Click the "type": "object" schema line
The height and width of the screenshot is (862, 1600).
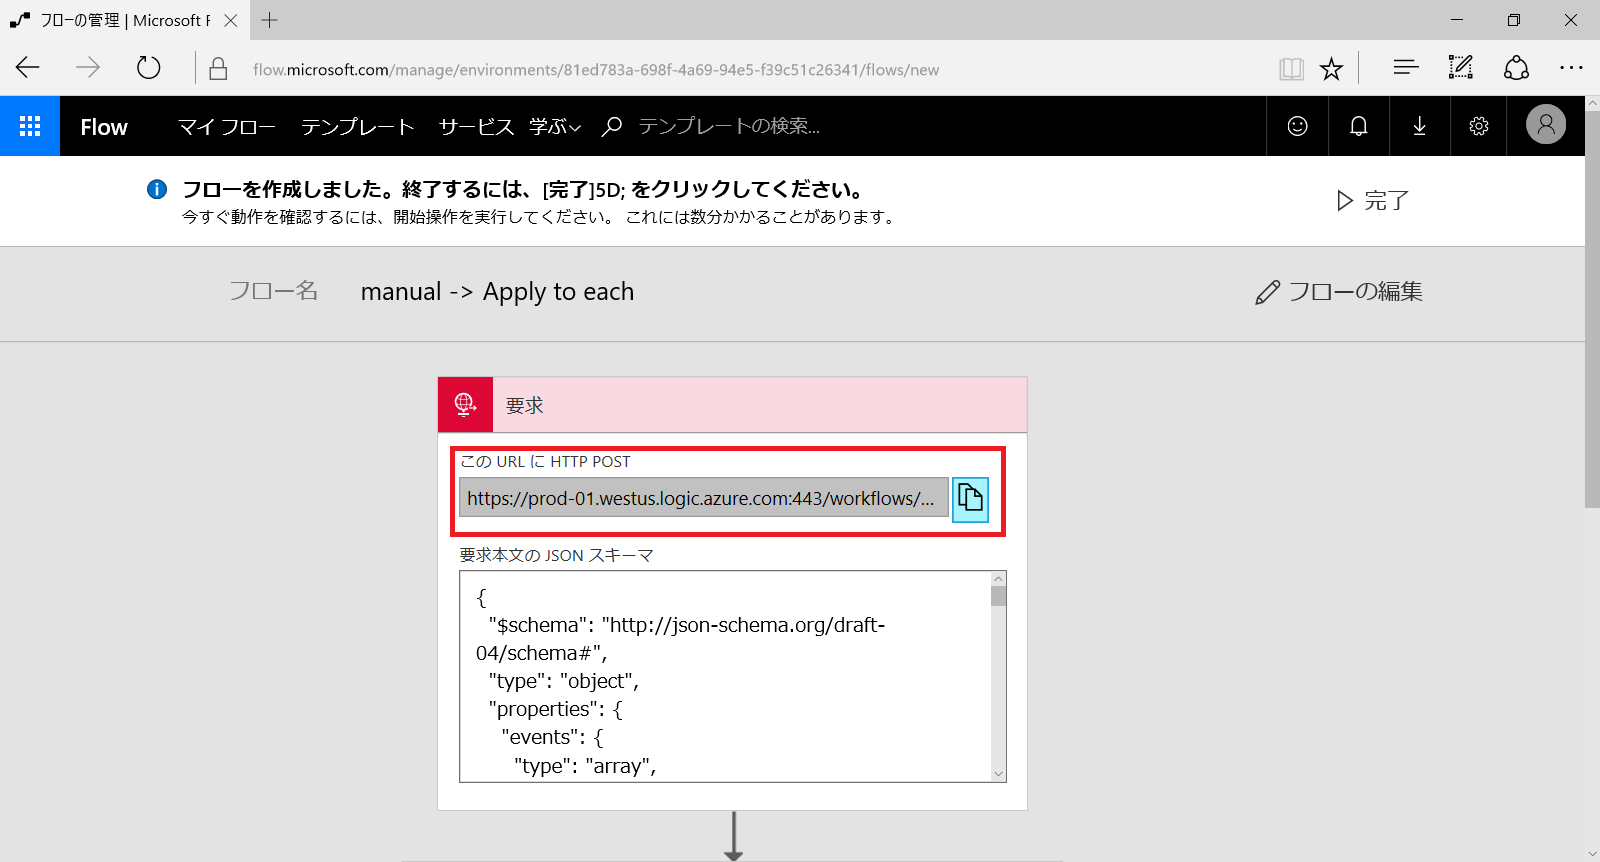564,681
